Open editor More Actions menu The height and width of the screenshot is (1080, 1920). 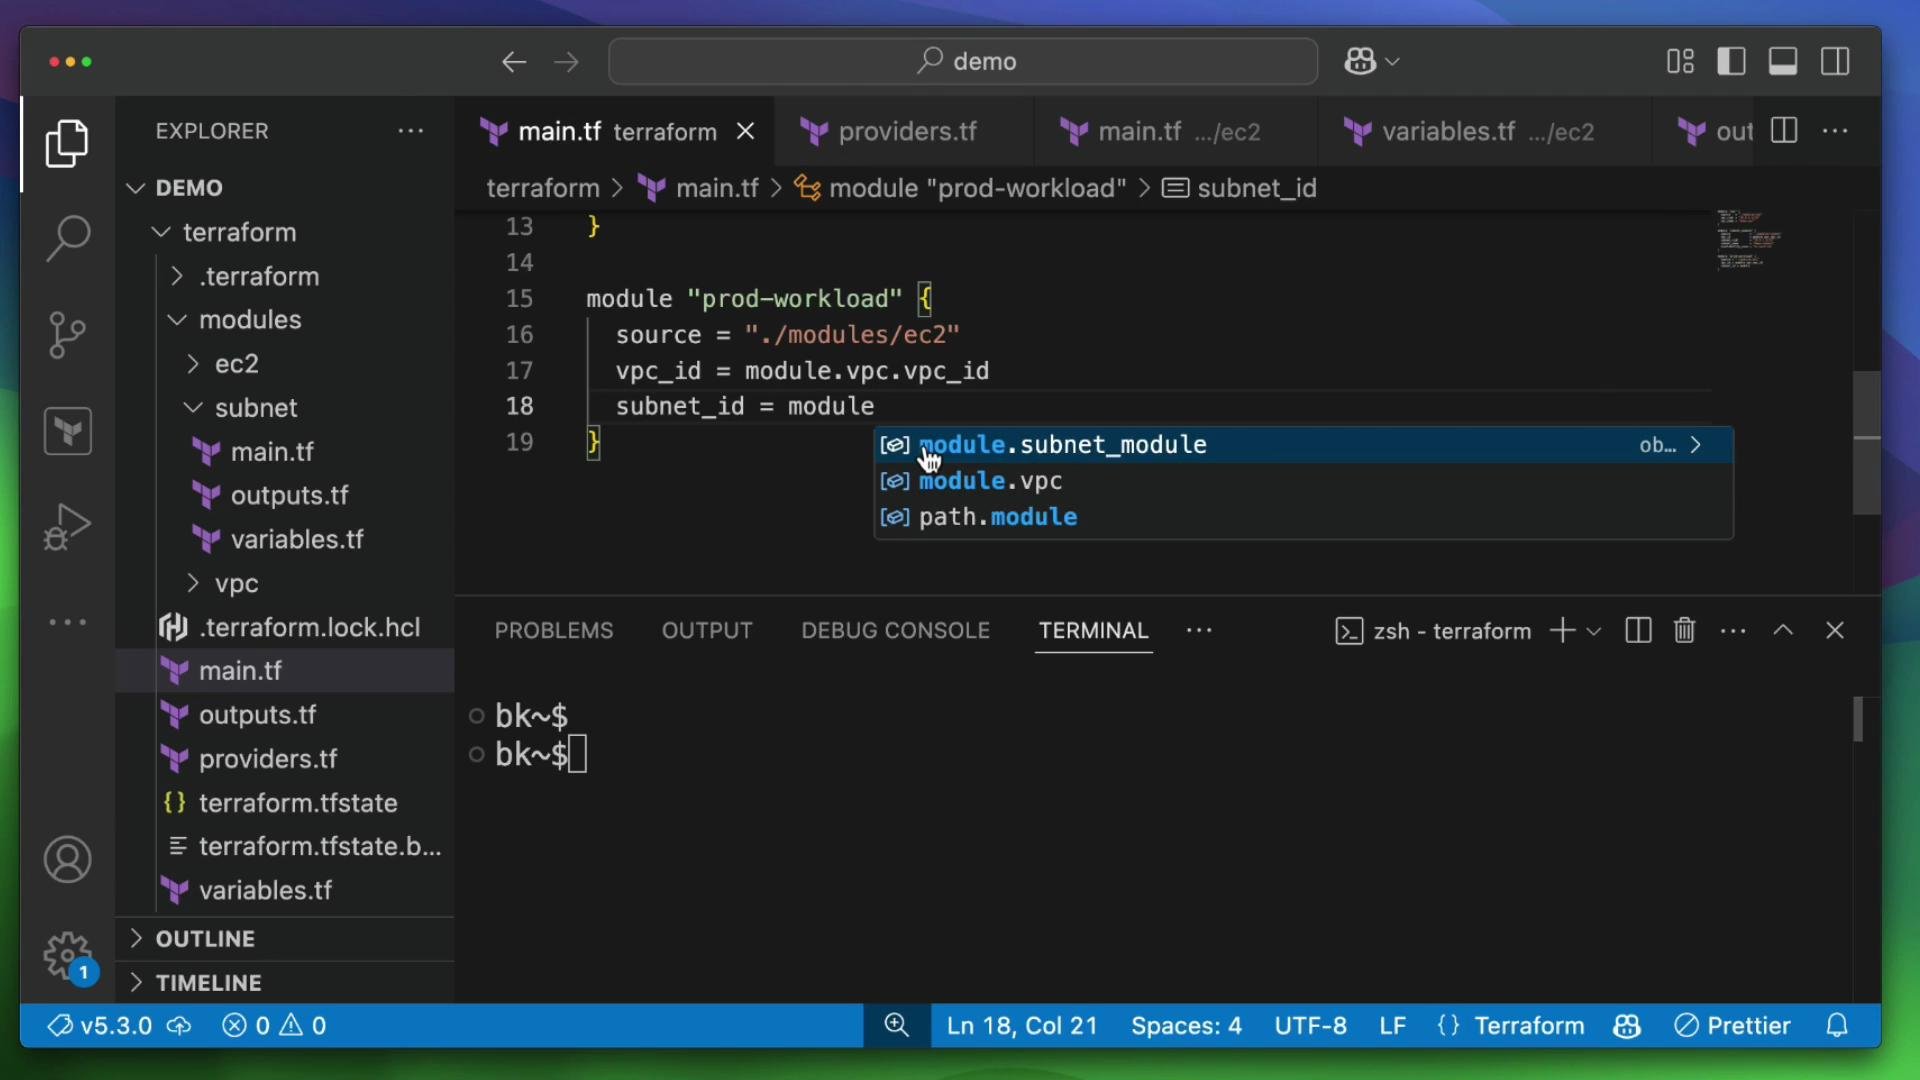pyautogui.click(x=1835, y=131)
